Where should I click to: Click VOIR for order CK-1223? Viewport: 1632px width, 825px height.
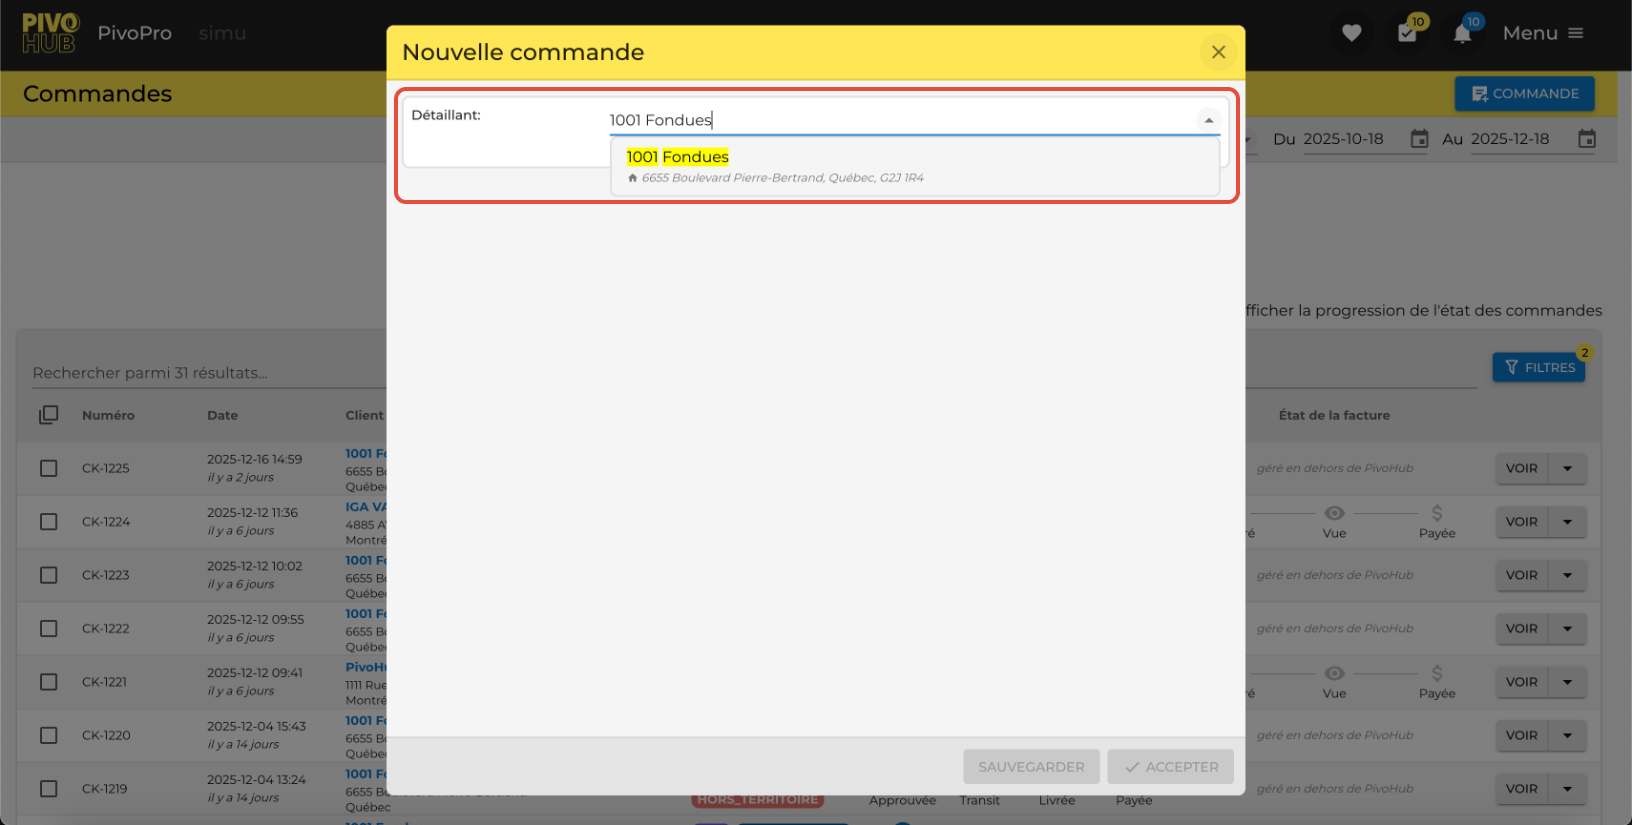click(1522, 575)
